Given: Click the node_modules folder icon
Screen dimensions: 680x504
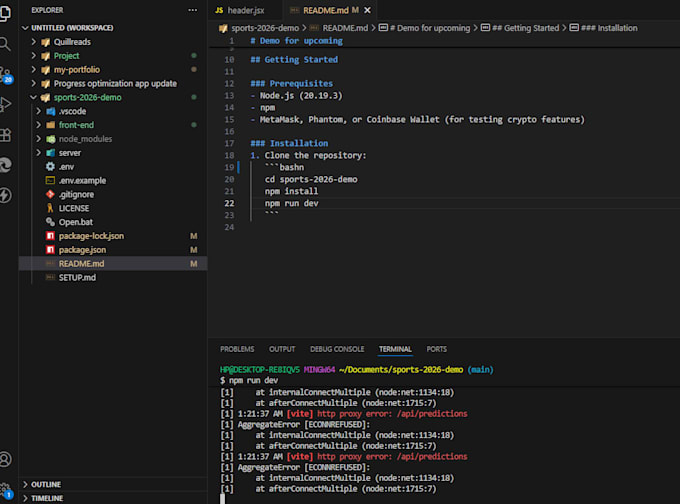Looking at the screenshot, I should point(50,139).
